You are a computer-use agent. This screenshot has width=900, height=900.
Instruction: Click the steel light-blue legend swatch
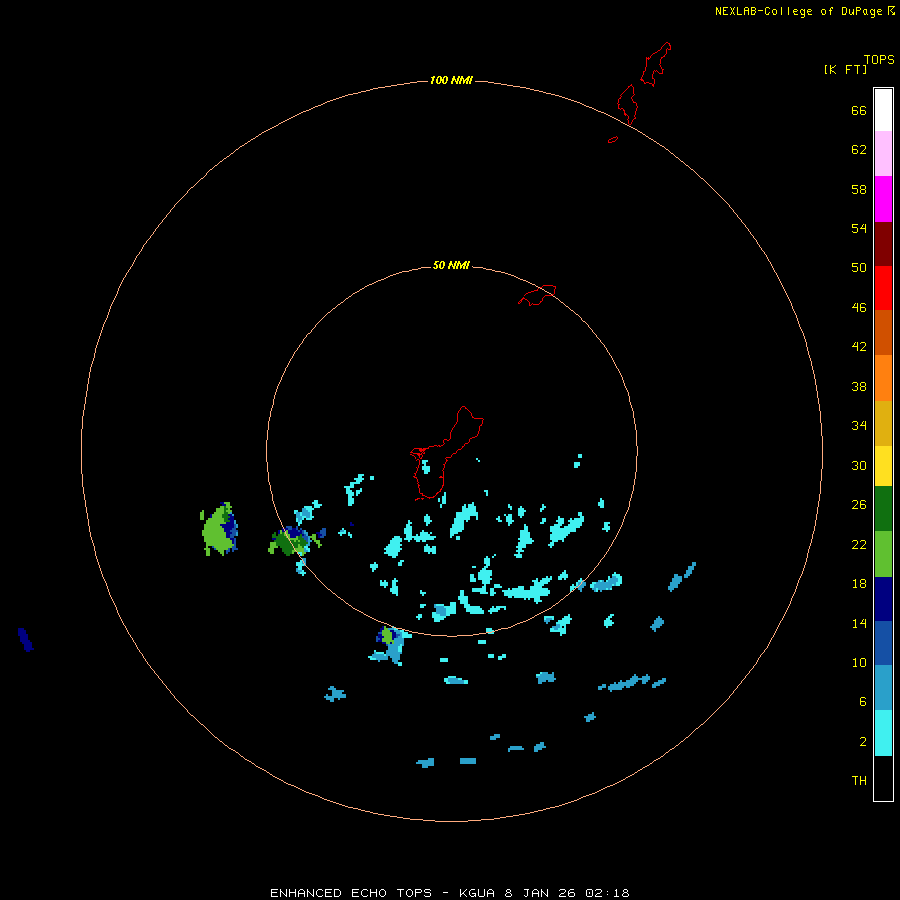pos(883,688)
